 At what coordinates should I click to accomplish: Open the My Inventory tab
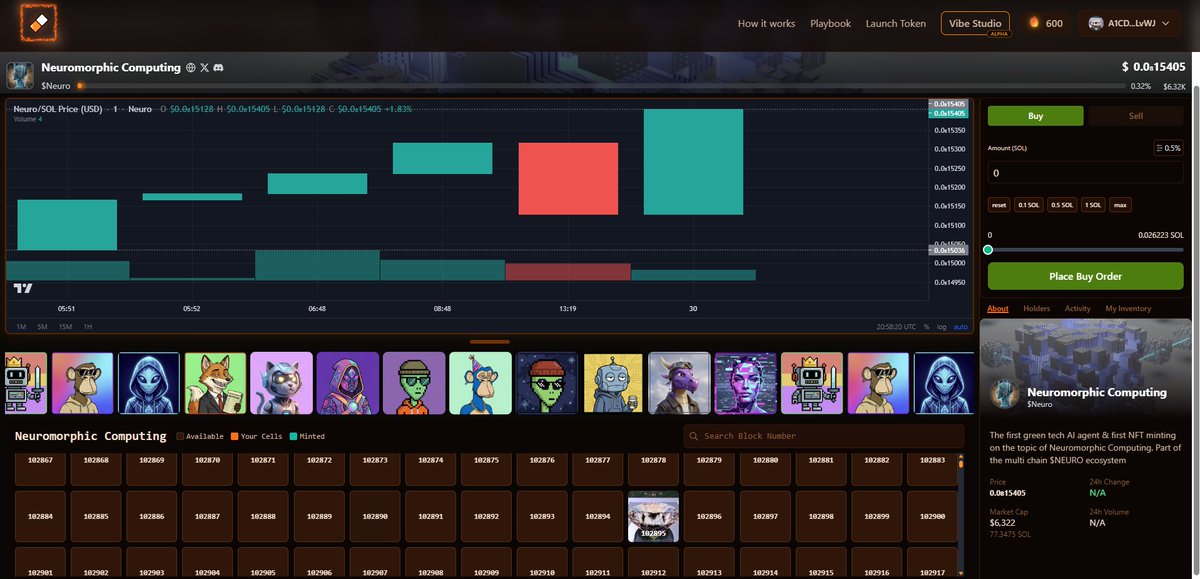[1128, 309]
